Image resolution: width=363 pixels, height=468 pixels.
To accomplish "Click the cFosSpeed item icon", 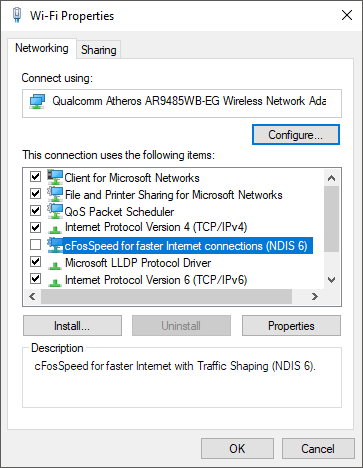I will coord(55,245).
